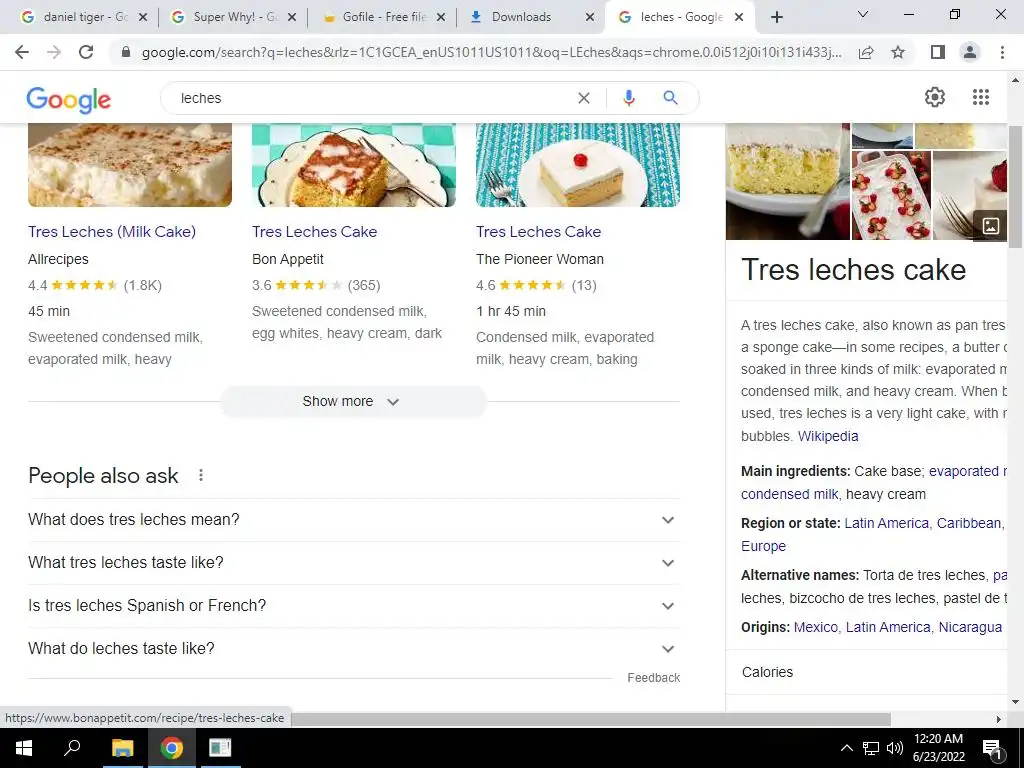Close the Downloads tab
1024x768 pixels.
point(590,17)
